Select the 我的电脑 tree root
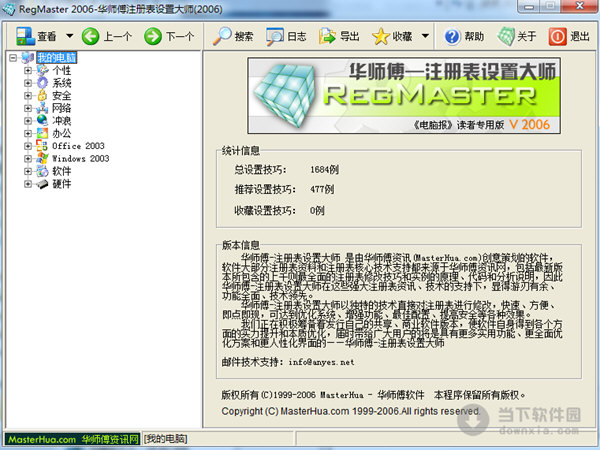Screen dimensions: 600x450 (57, 58)
